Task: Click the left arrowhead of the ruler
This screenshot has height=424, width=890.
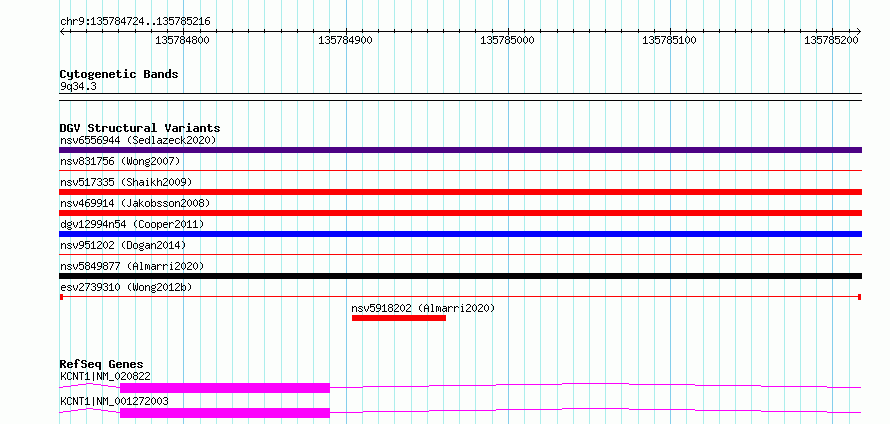Action: point(62,31)
